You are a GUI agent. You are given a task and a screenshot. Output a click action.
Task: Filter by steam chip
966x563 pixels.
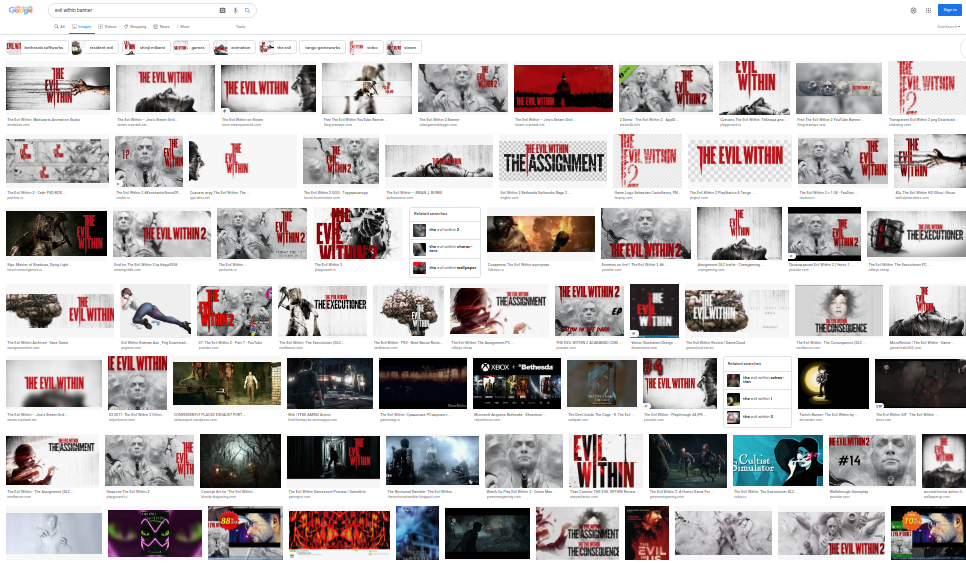point(404,47)
